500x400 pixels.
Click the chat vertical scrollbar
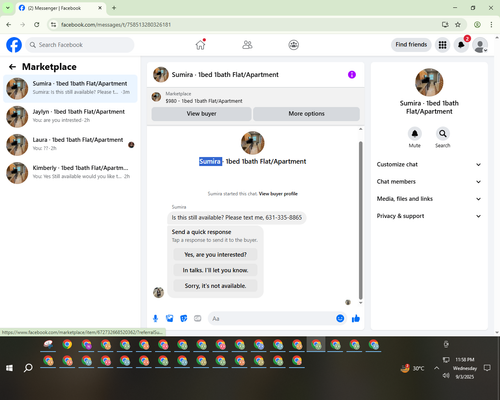click(360, 220)
